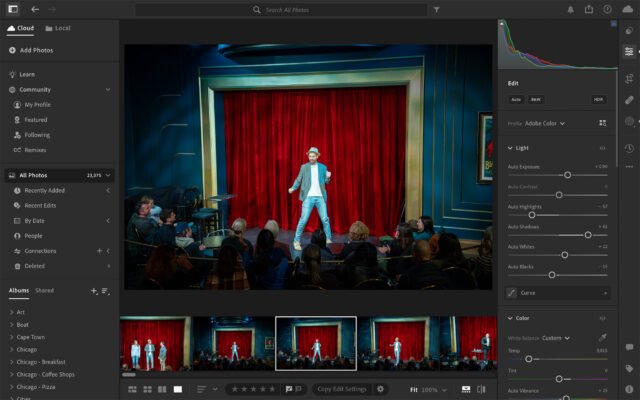Viewport: 640px width, 400px height.
Task: Add a connection with plus icon
Action: click(x=99, y=251)
